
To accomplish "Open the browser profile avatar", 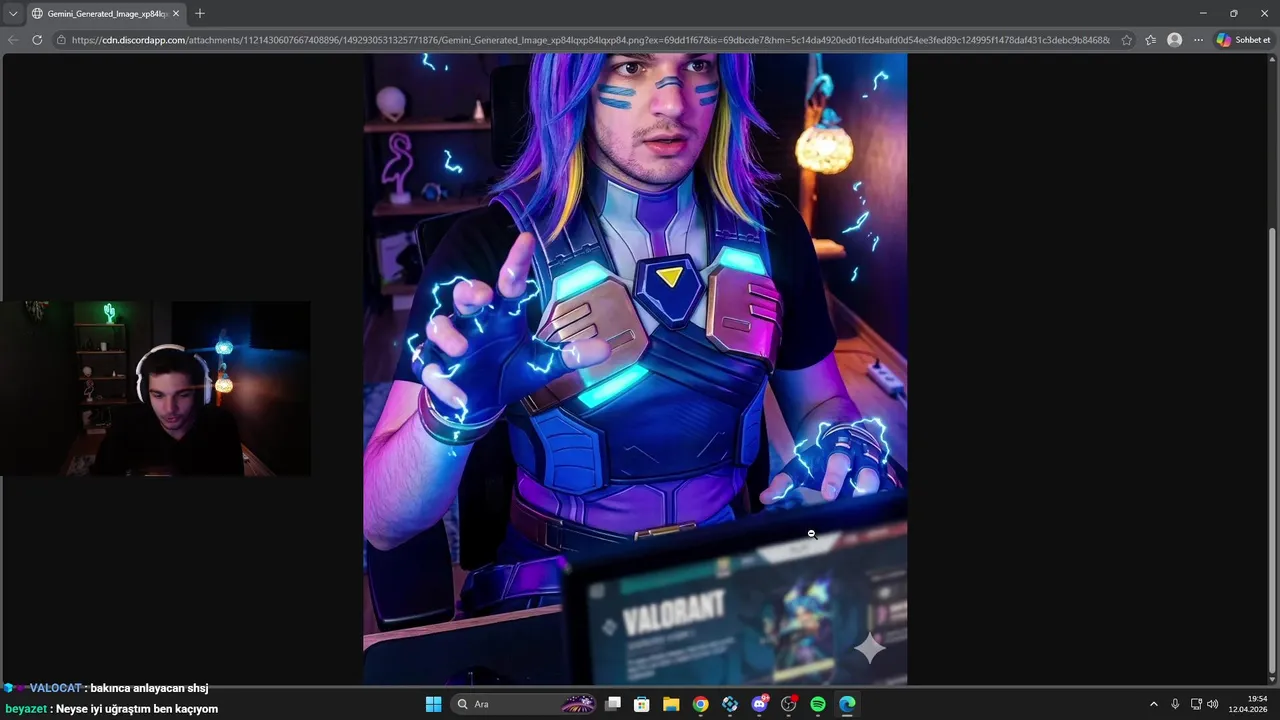I will click(1174, 40).
